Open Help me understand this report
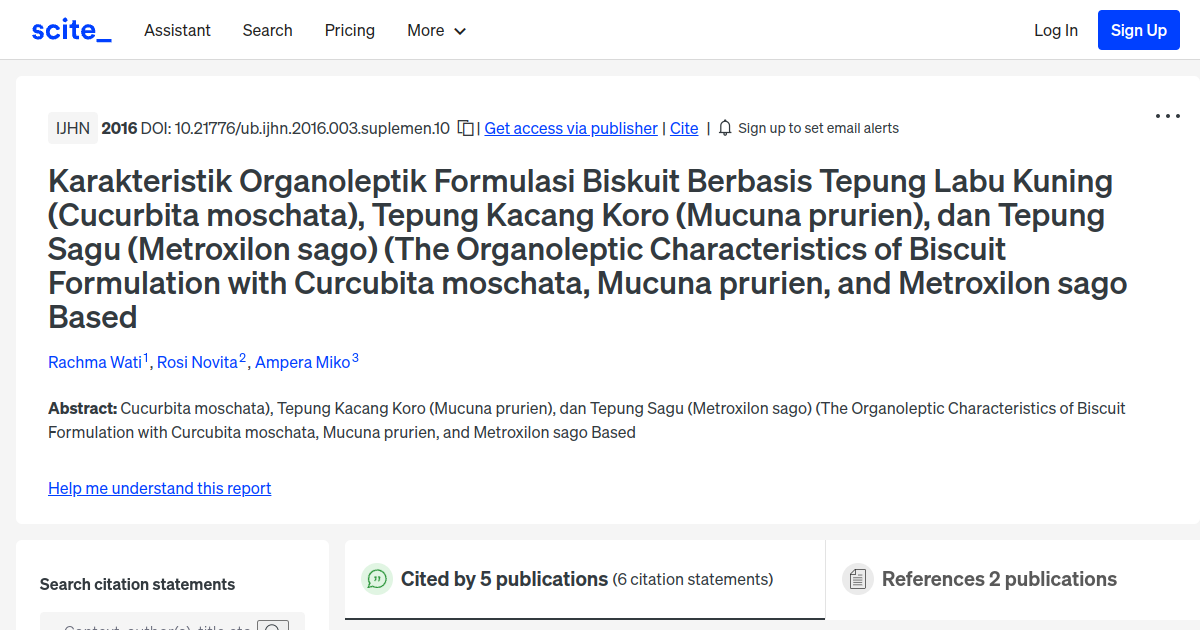Image resolution: width=1200 pixels, height=630 pixels. click(159, 488)
